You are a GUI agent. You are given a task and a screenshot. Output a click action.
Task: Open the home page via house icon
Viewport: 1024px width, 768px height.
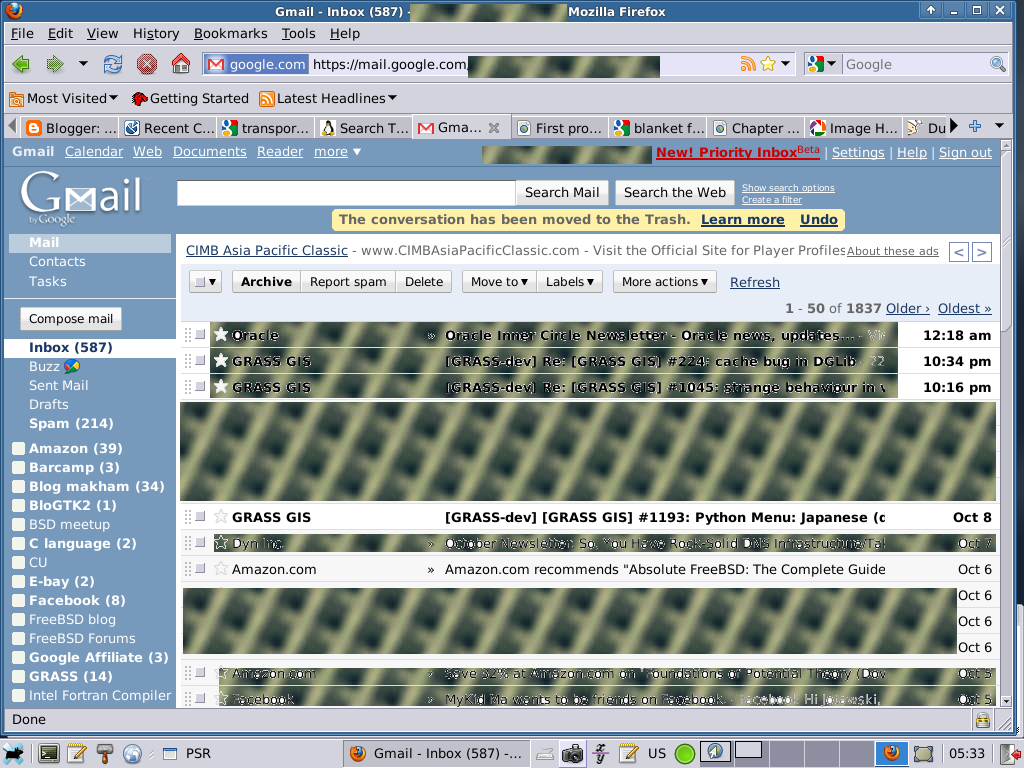coord(181,63)
